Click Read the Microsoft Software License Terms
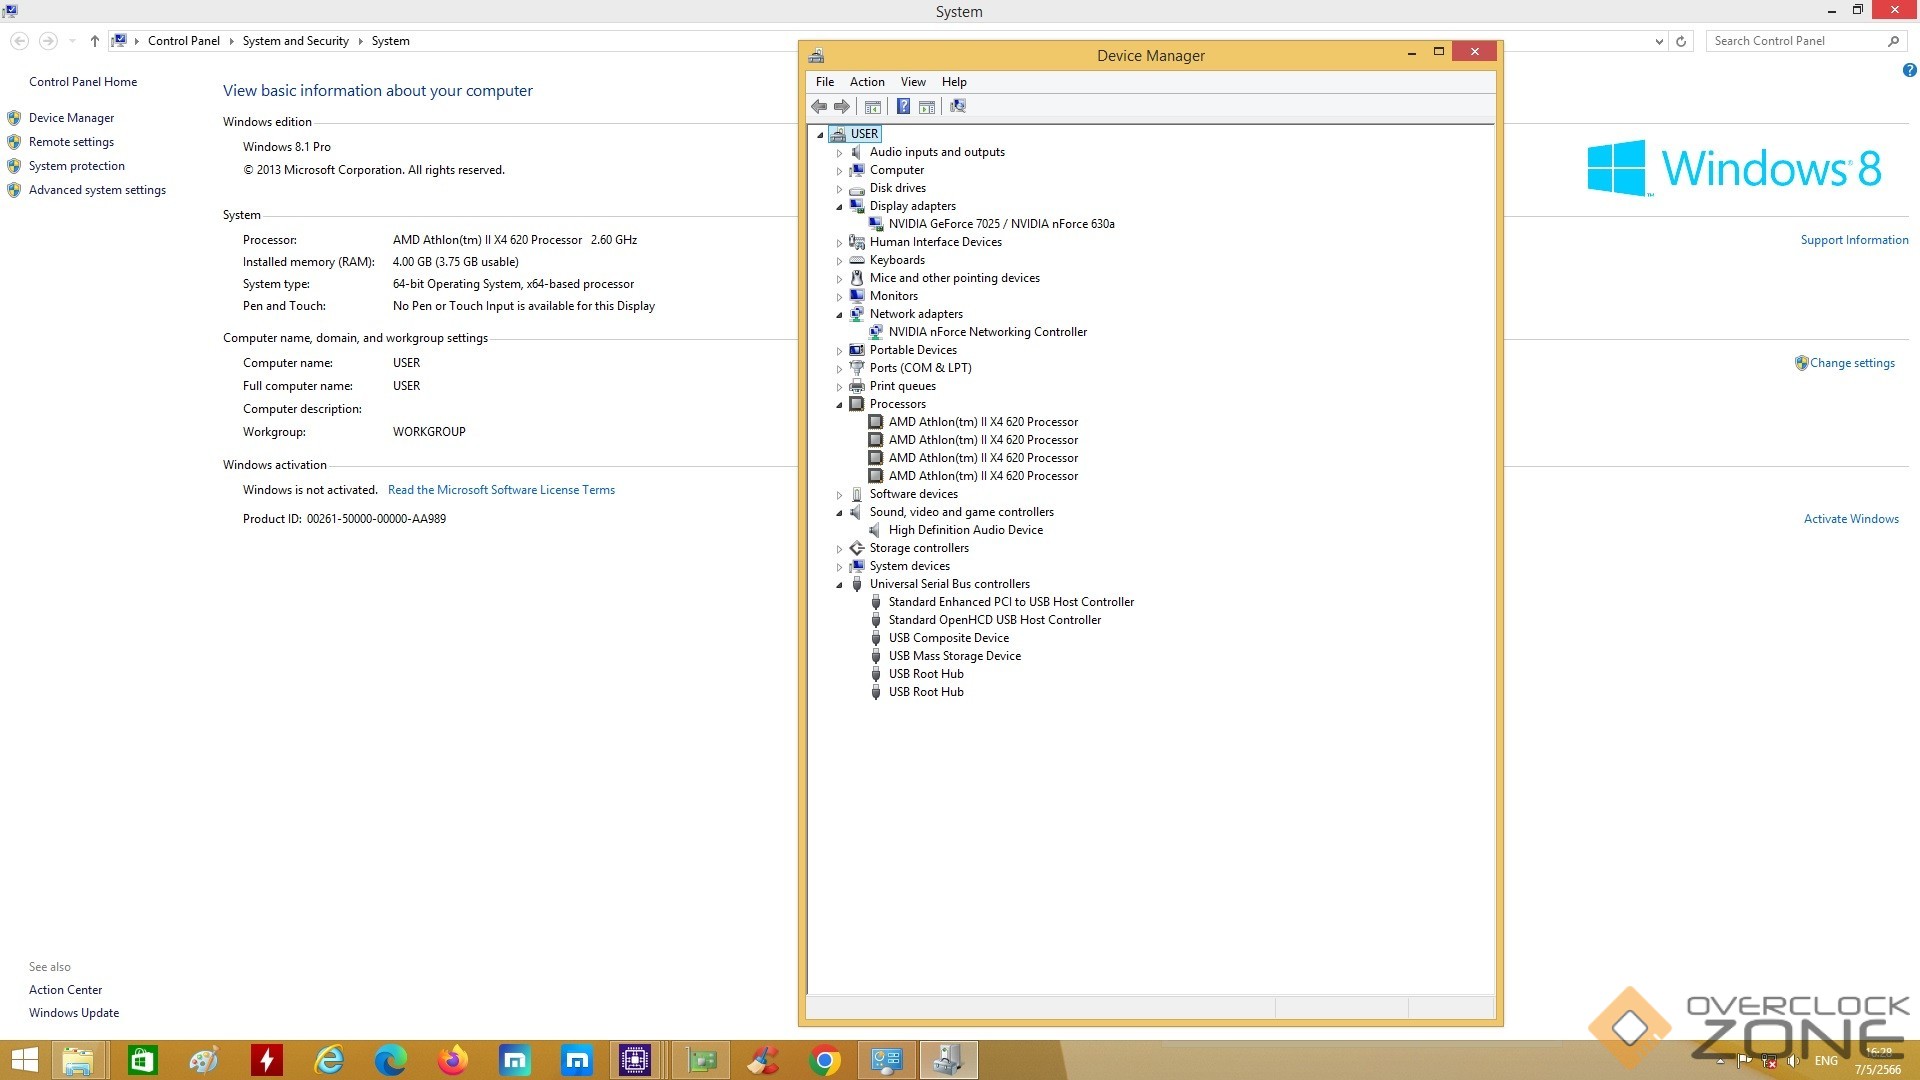 pyautogui.click(x=501, y=490)
